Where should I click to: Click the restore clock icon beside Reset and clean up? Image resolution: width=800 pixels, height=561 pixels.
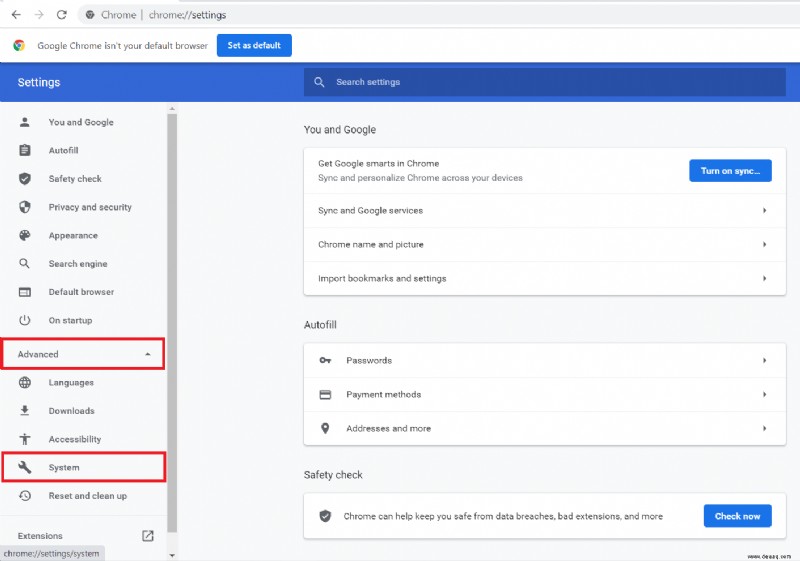(24, 496)
